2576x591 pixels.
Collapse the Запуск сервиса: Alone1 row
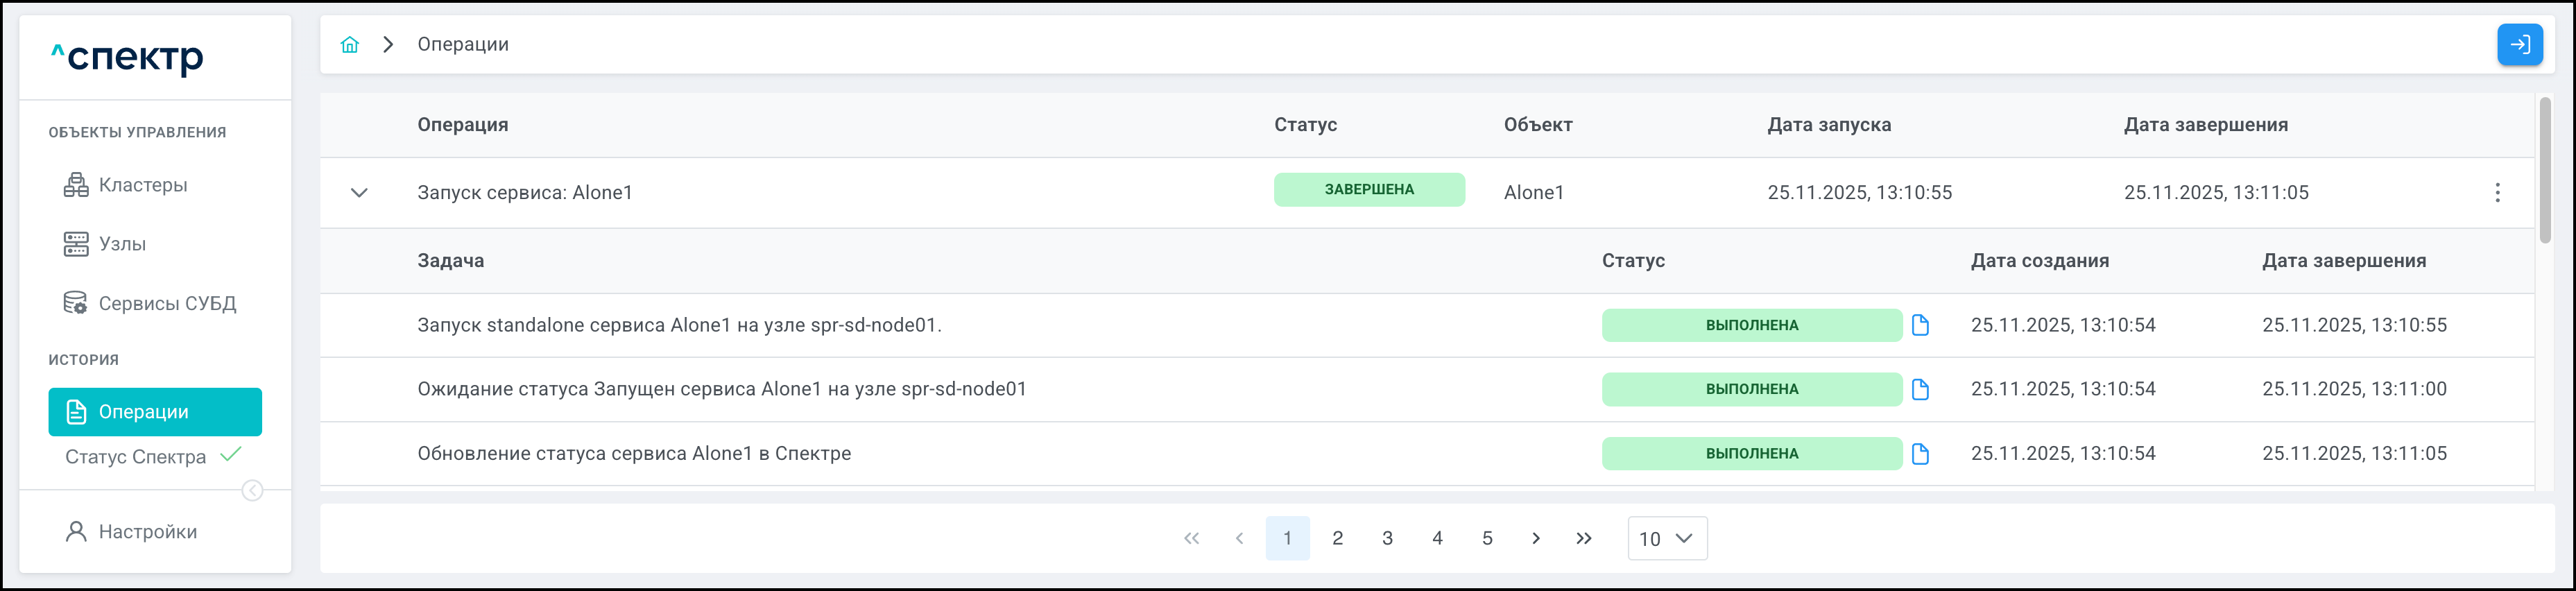pos(359,193)
